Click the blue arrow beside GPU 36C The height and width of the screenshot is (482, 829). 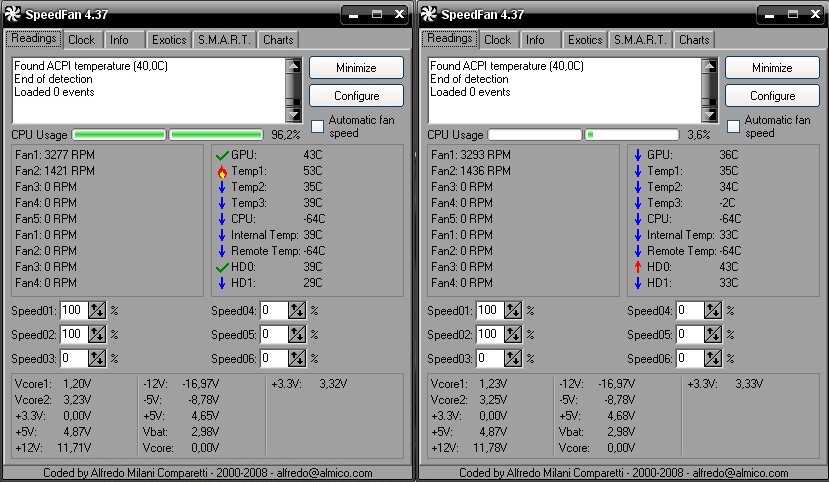(x=638, y=155)
